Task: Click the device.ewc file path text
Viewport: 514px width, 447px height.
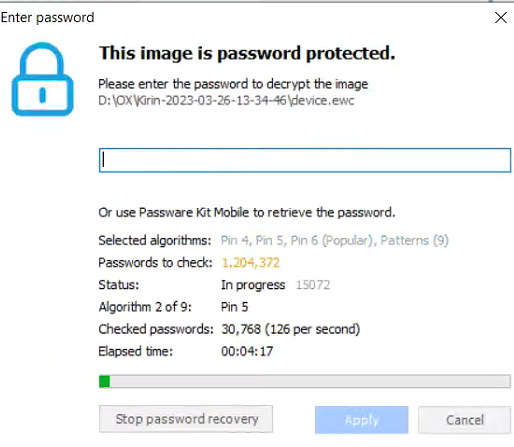Action: 226,100
